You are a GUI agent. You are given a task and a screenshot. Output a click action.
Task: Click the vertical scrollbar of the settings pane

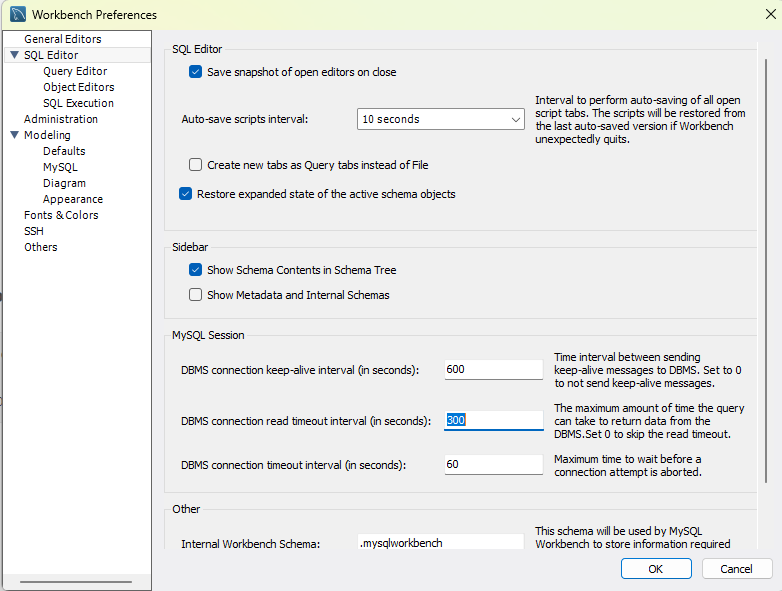coord(766,271)
